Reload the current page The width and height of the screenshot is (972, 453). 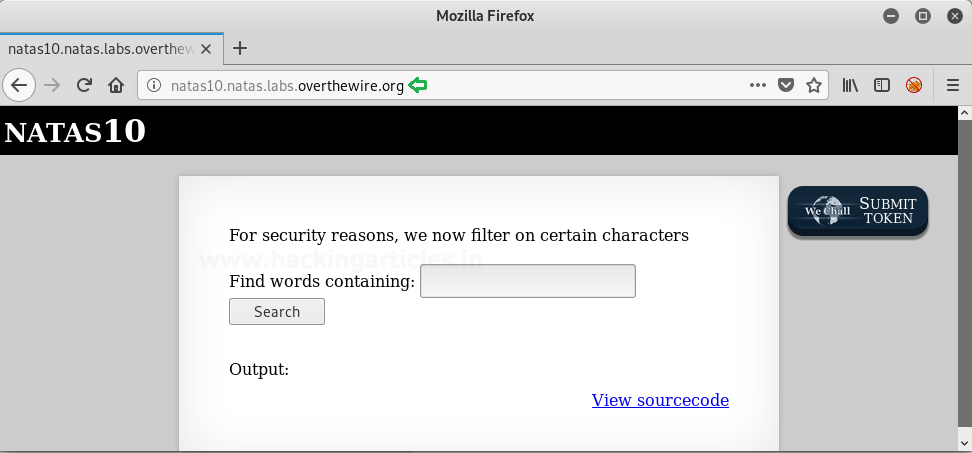(x=85, y=85)
